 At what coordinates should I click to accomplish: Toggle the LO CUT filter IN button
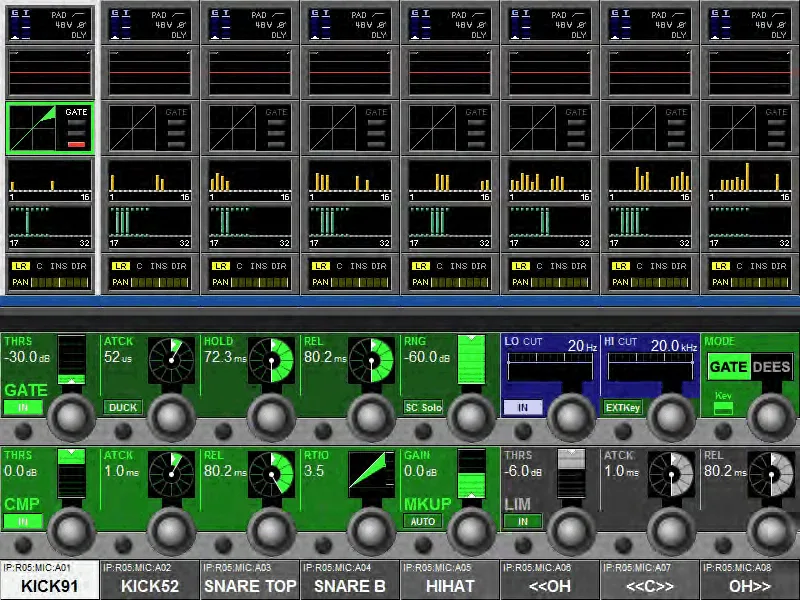[x=523, y=407]
